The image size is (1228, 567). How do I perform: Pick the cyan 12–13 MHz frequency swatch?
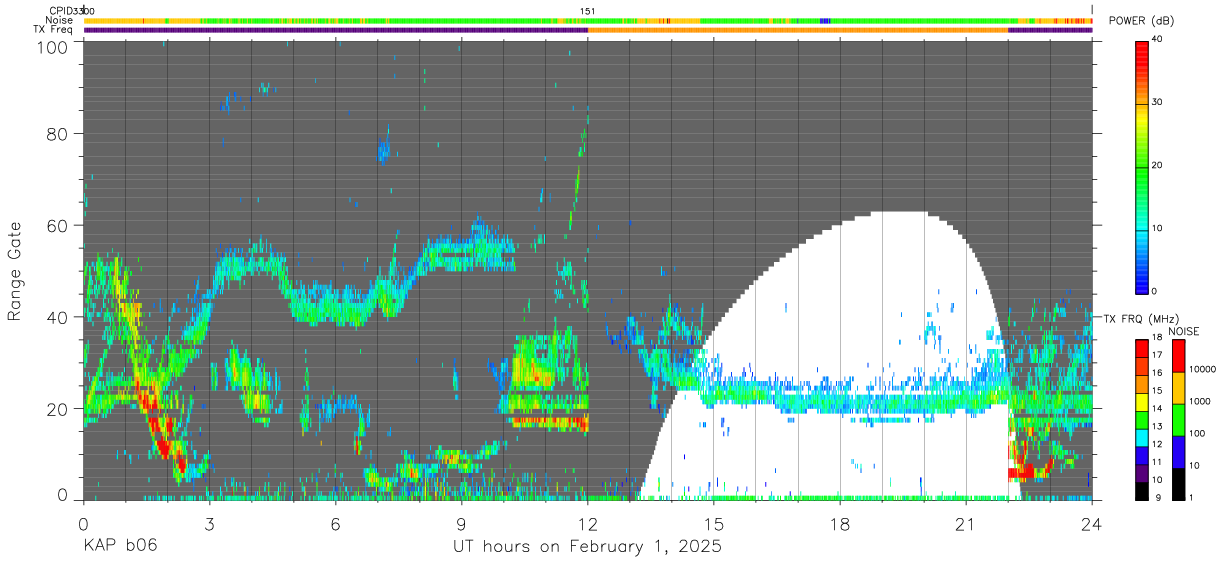[1142, 436]
